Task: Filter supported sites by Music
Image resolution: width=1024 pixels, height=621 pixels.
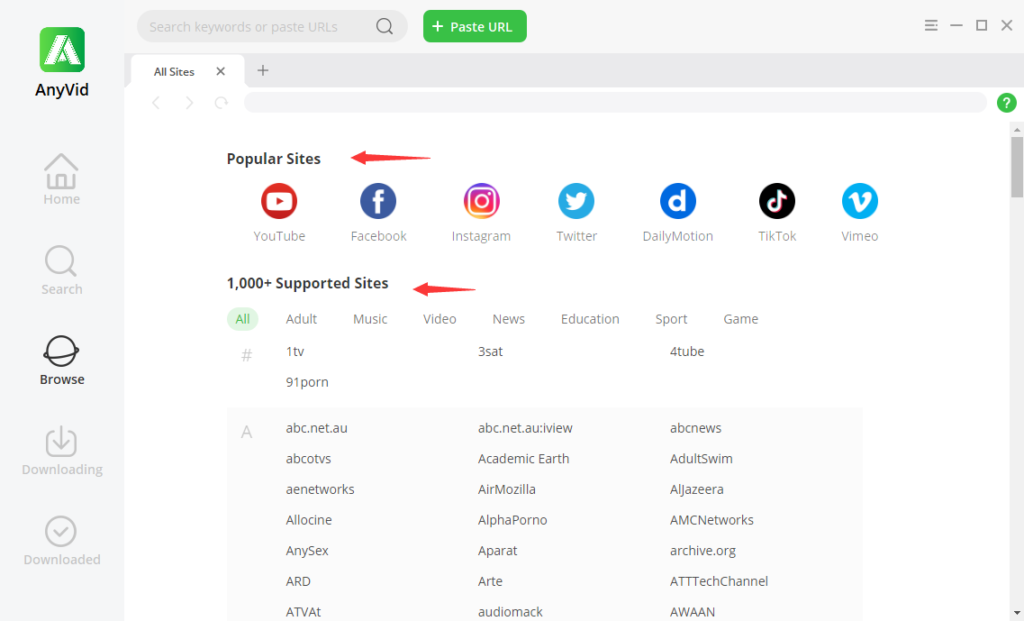Action: 370,319
